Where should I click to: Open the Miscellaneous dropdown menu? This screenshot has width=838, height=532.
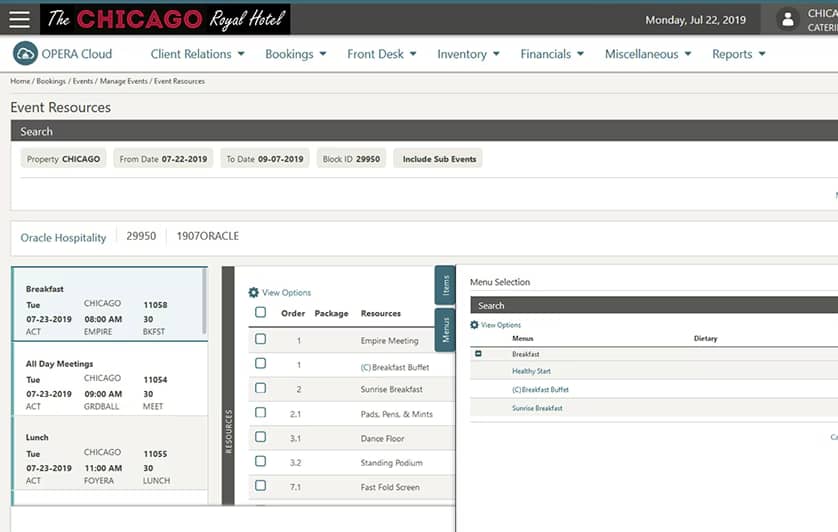pyautogui.click(x=648, y=54)
